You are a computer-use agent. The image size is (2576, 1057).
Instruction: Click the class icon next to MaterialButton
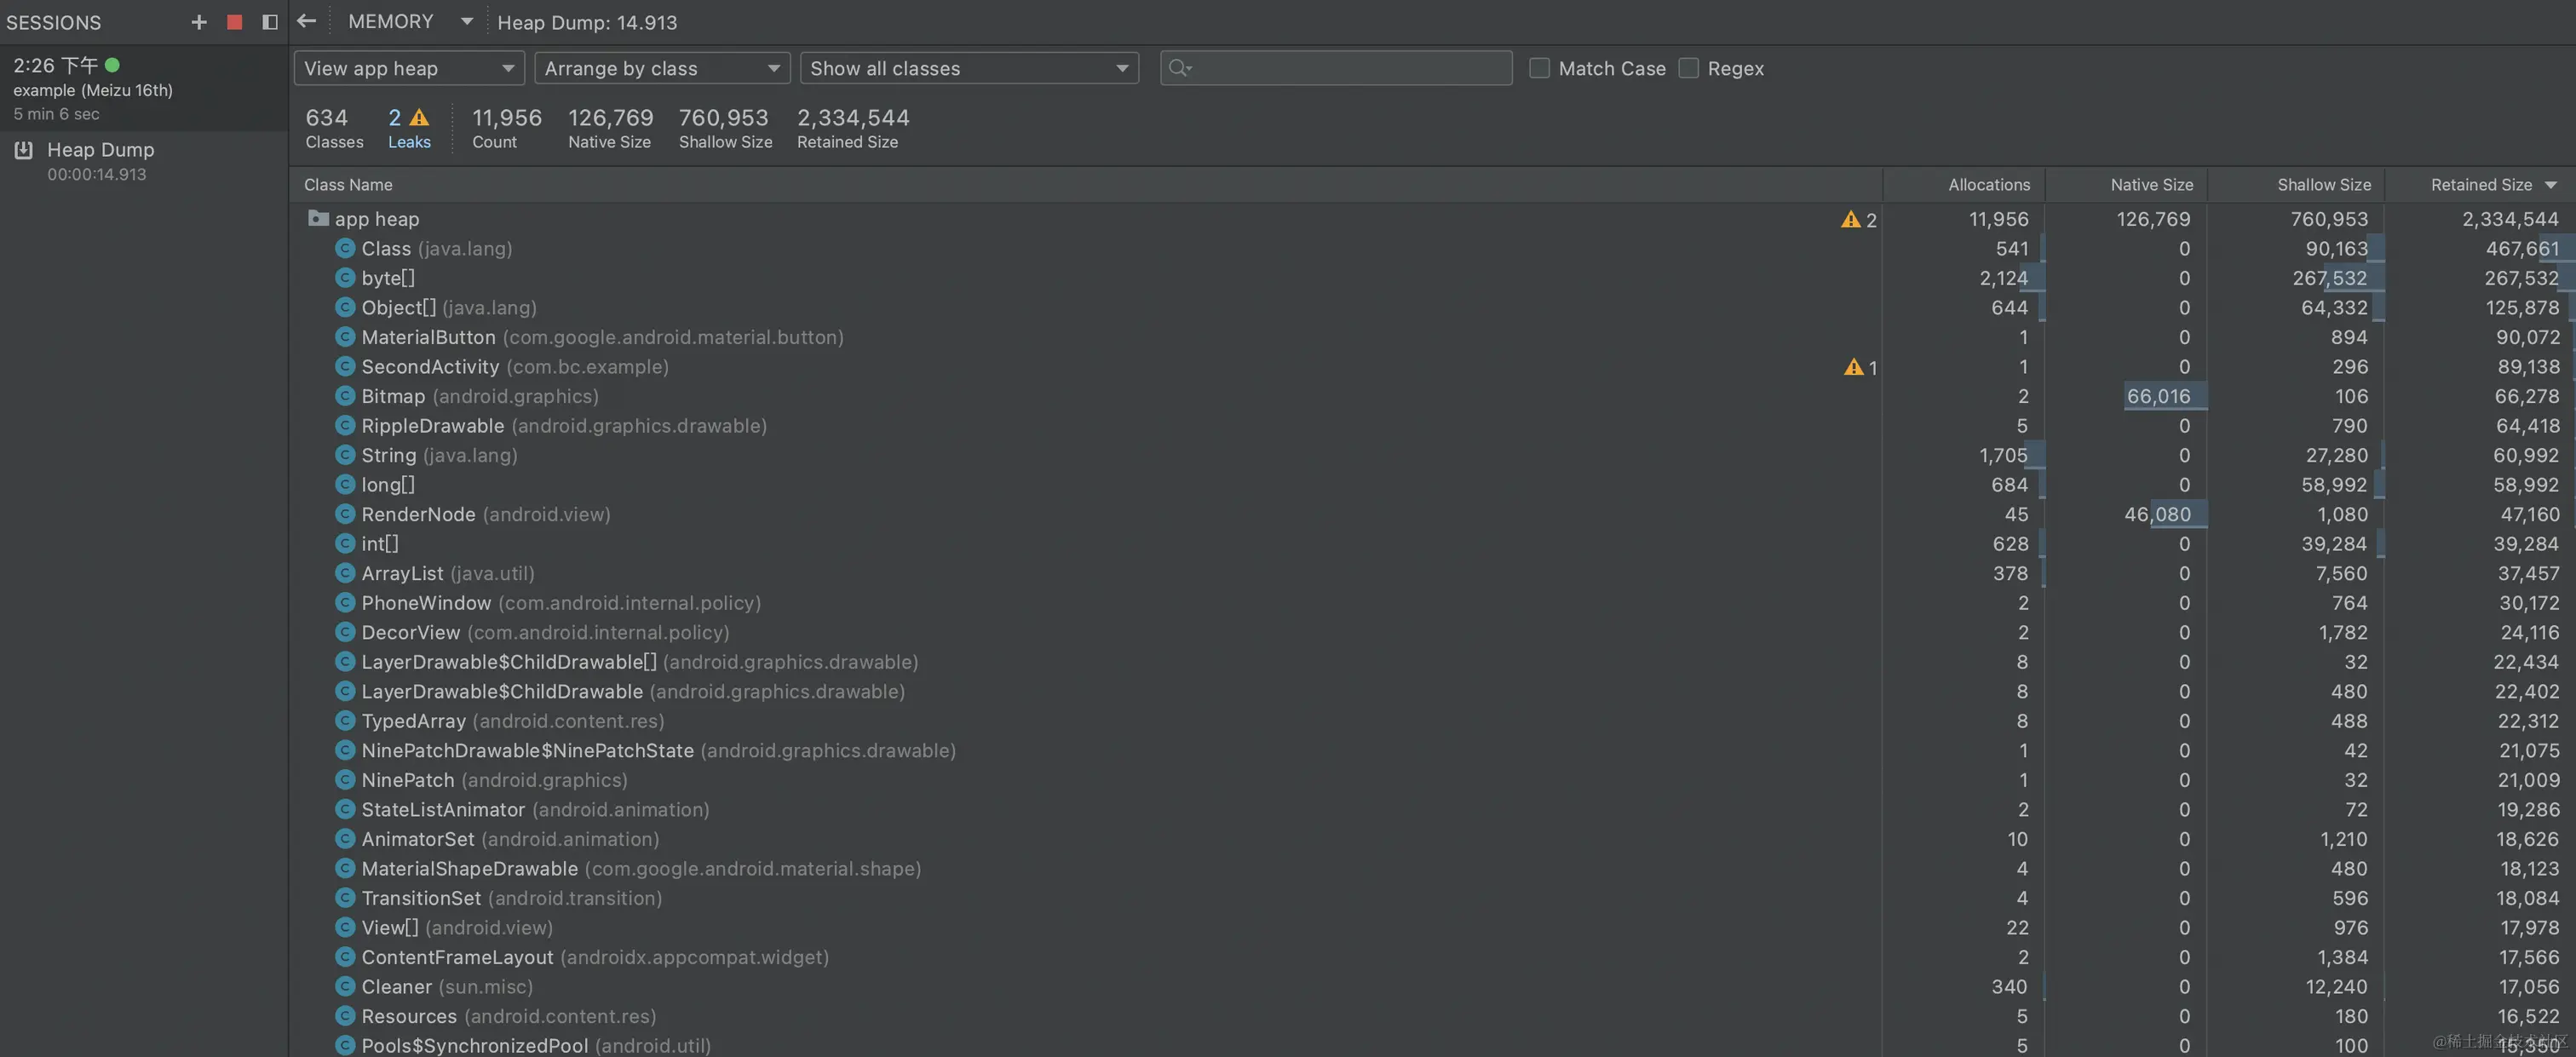(345, 337)
